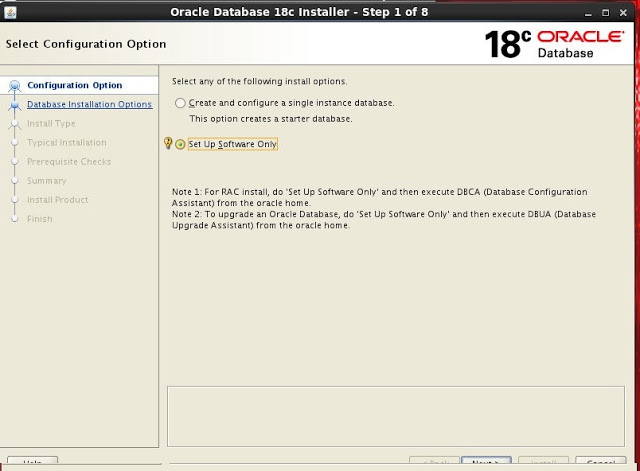Screen dimensions: 640x471
Task: Select Configuration Option label in the steps list
Action: click(x=74, y=85)
